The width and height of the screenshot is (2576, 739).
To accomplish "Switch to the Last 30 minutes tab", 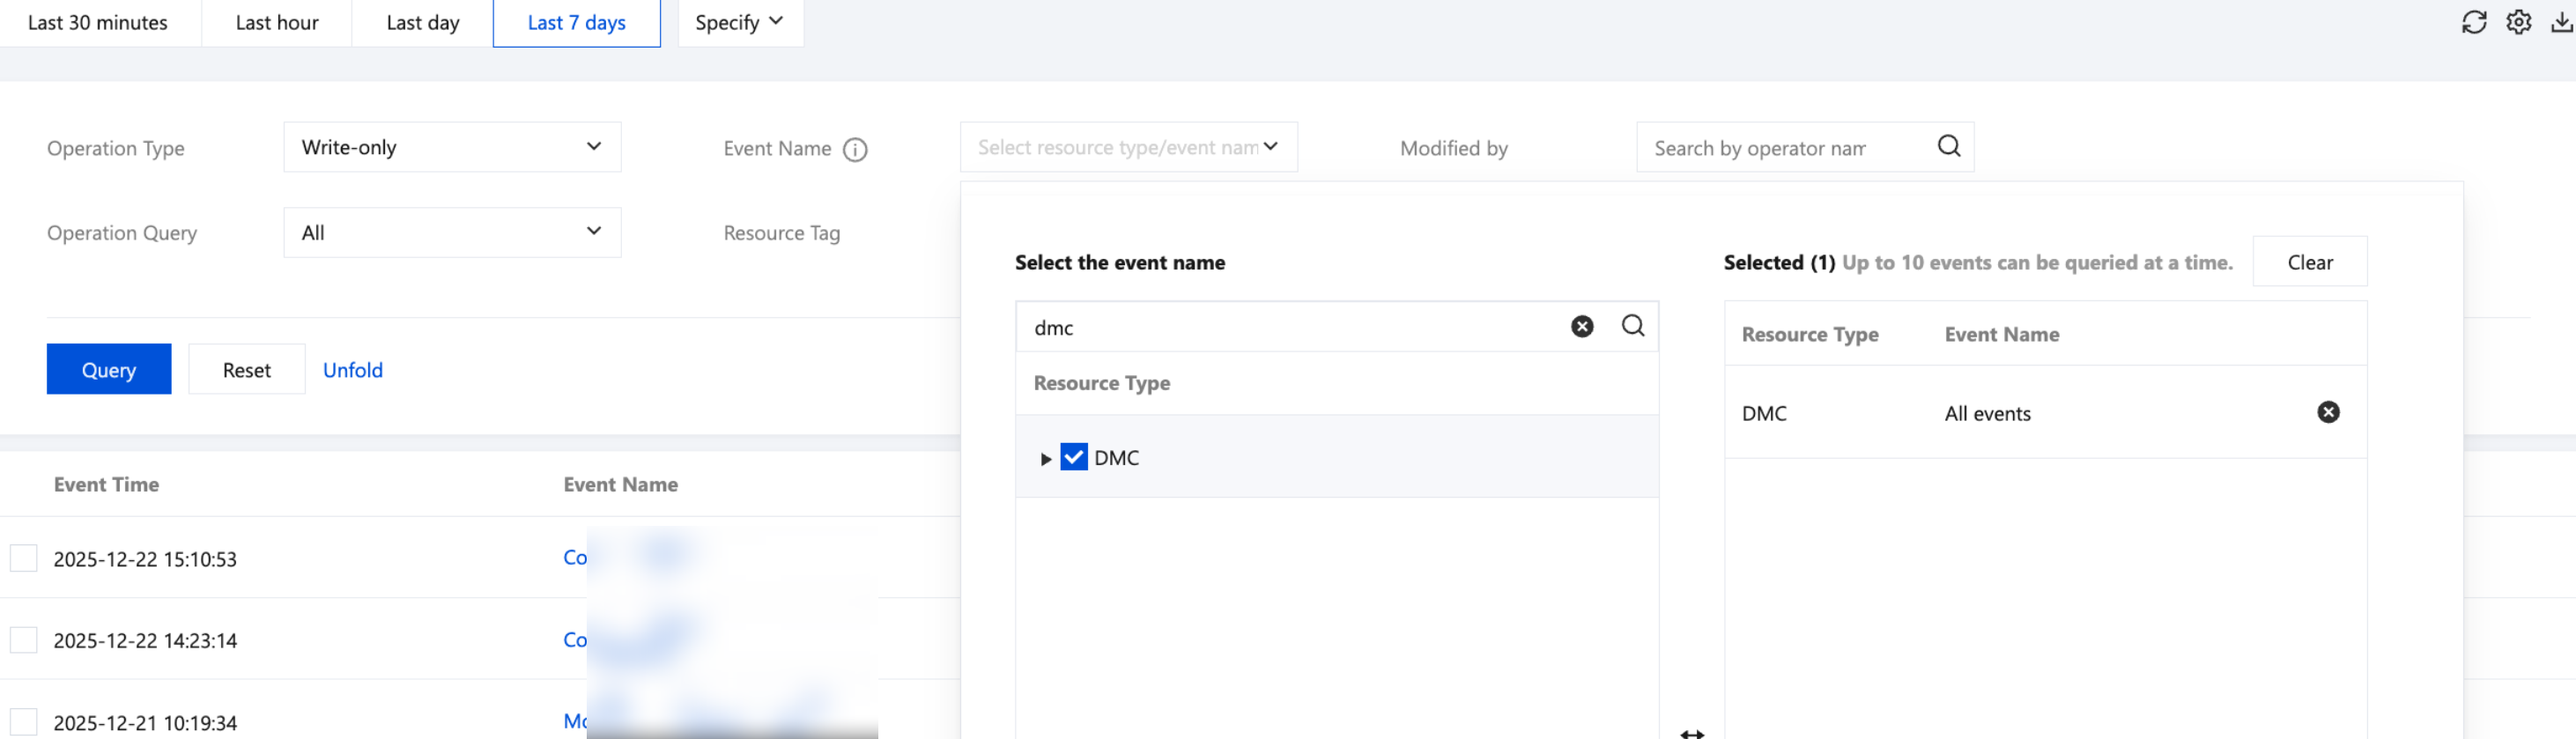I will 98,23.
